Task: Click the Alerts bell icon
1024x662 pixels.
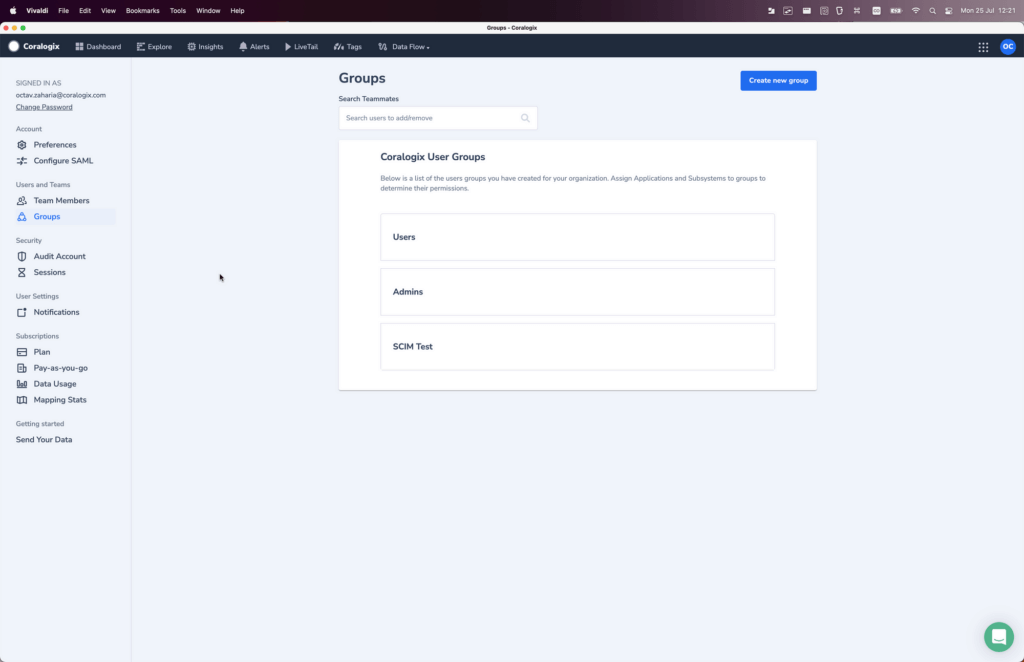Action: pos(243,46)
